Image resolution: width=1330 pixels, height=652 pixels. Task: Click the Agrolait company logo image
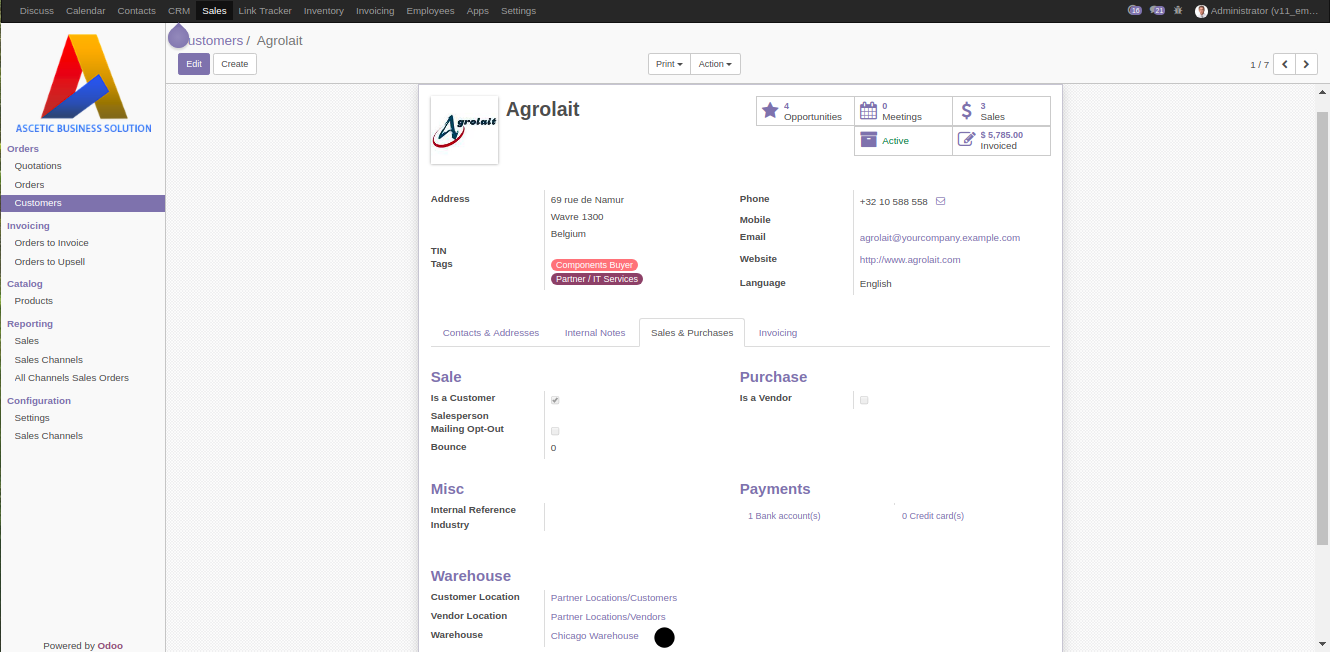[464, 130]
